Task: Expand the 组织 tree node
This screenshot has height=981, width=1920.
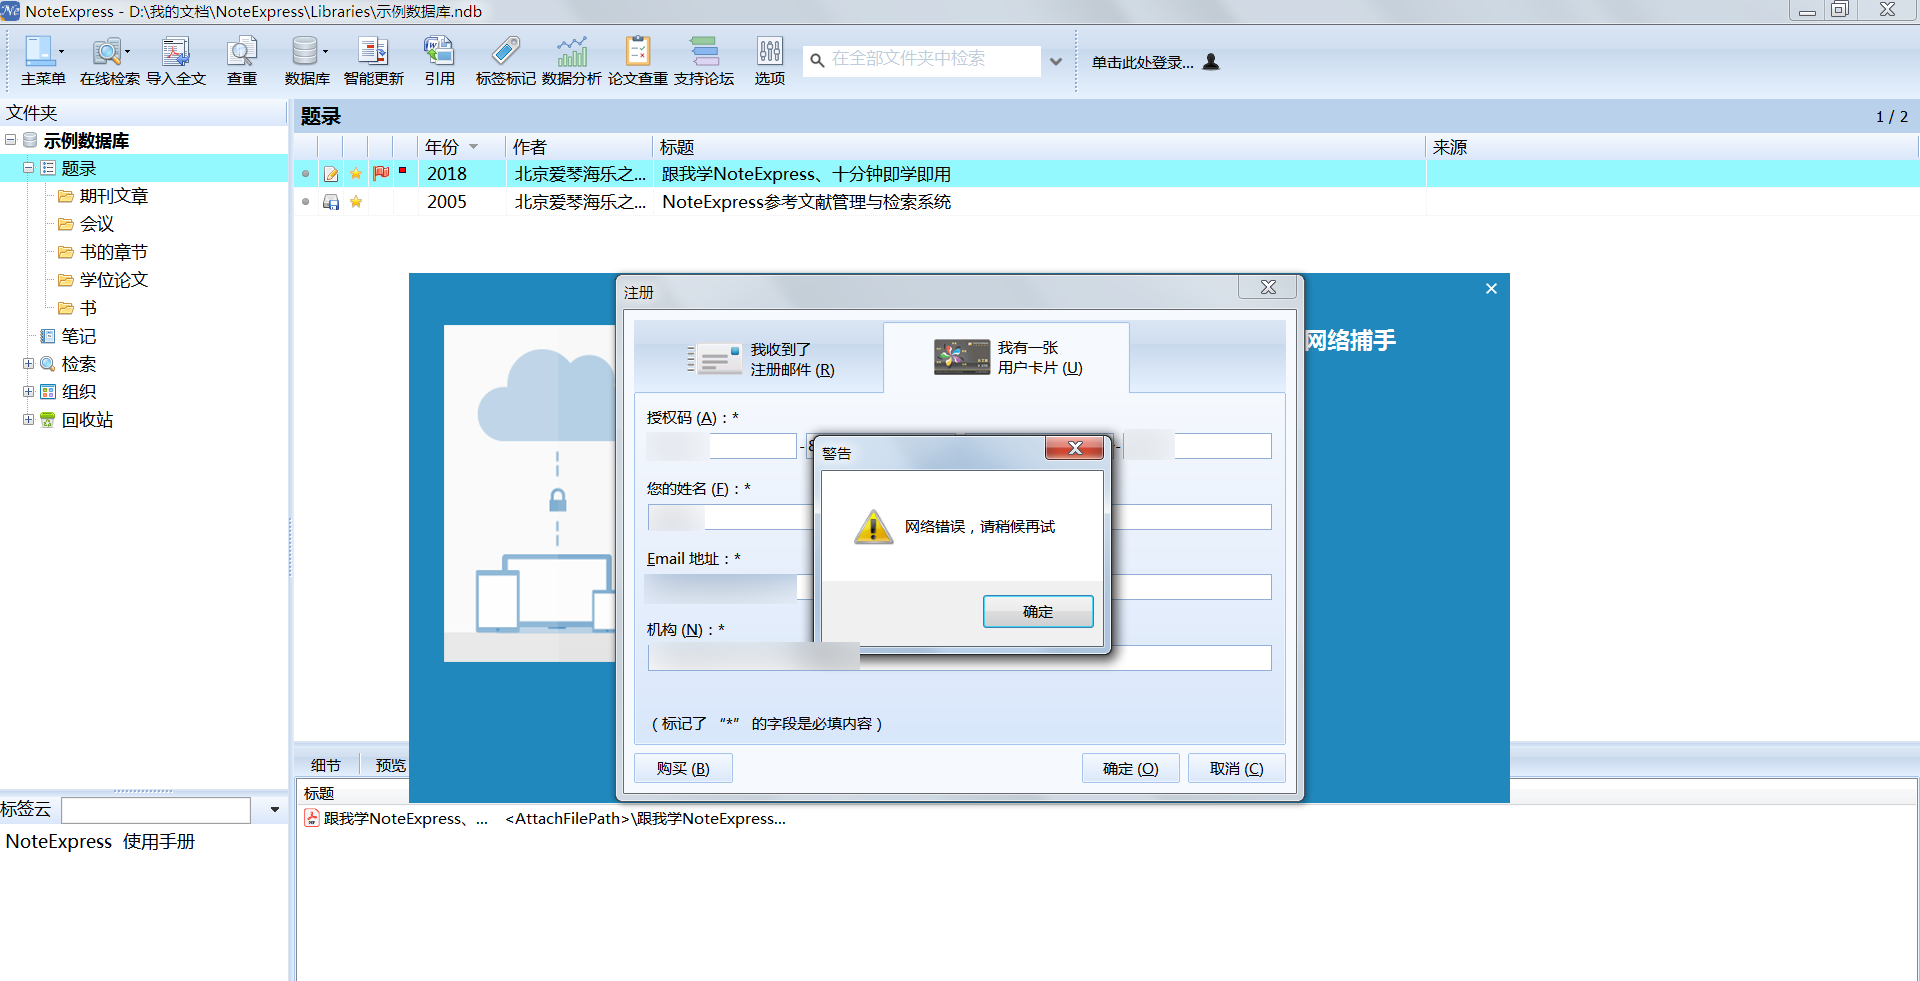Action: click(x=29, y=392)
